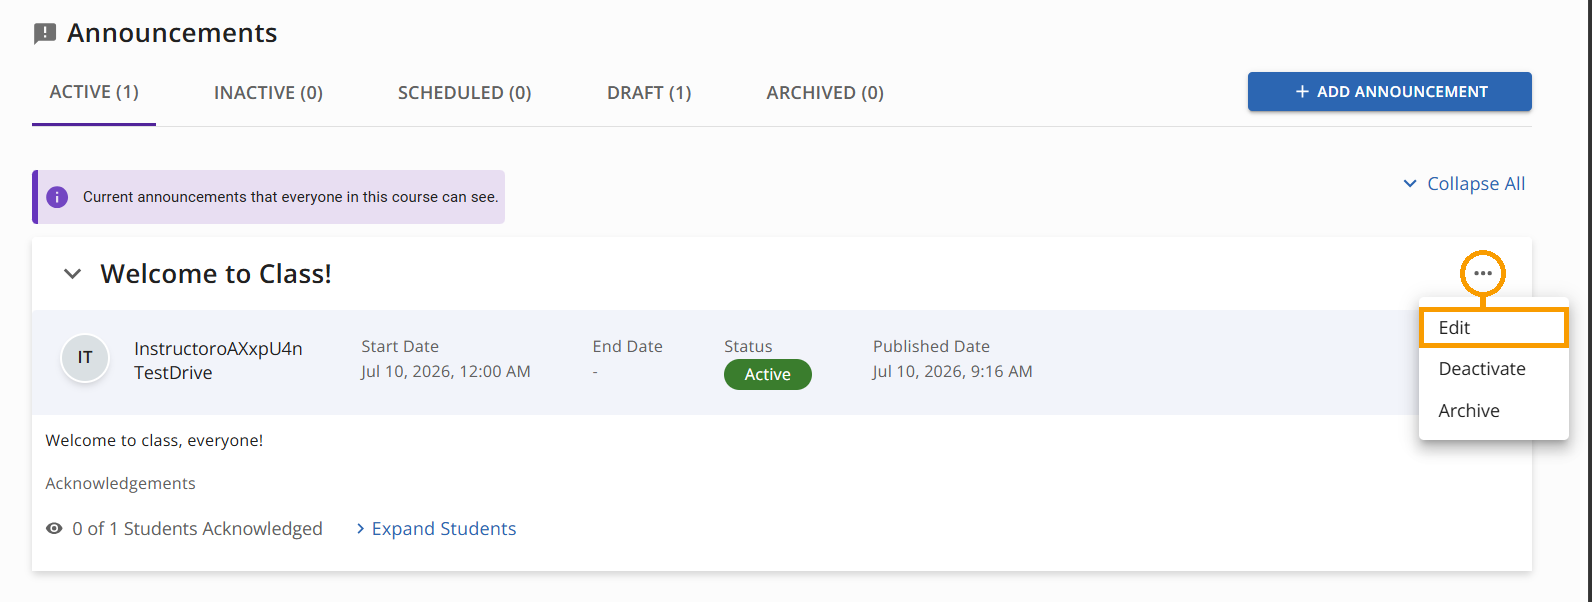Expand Students list arrow
The image size is (1592, 602).
360,529
